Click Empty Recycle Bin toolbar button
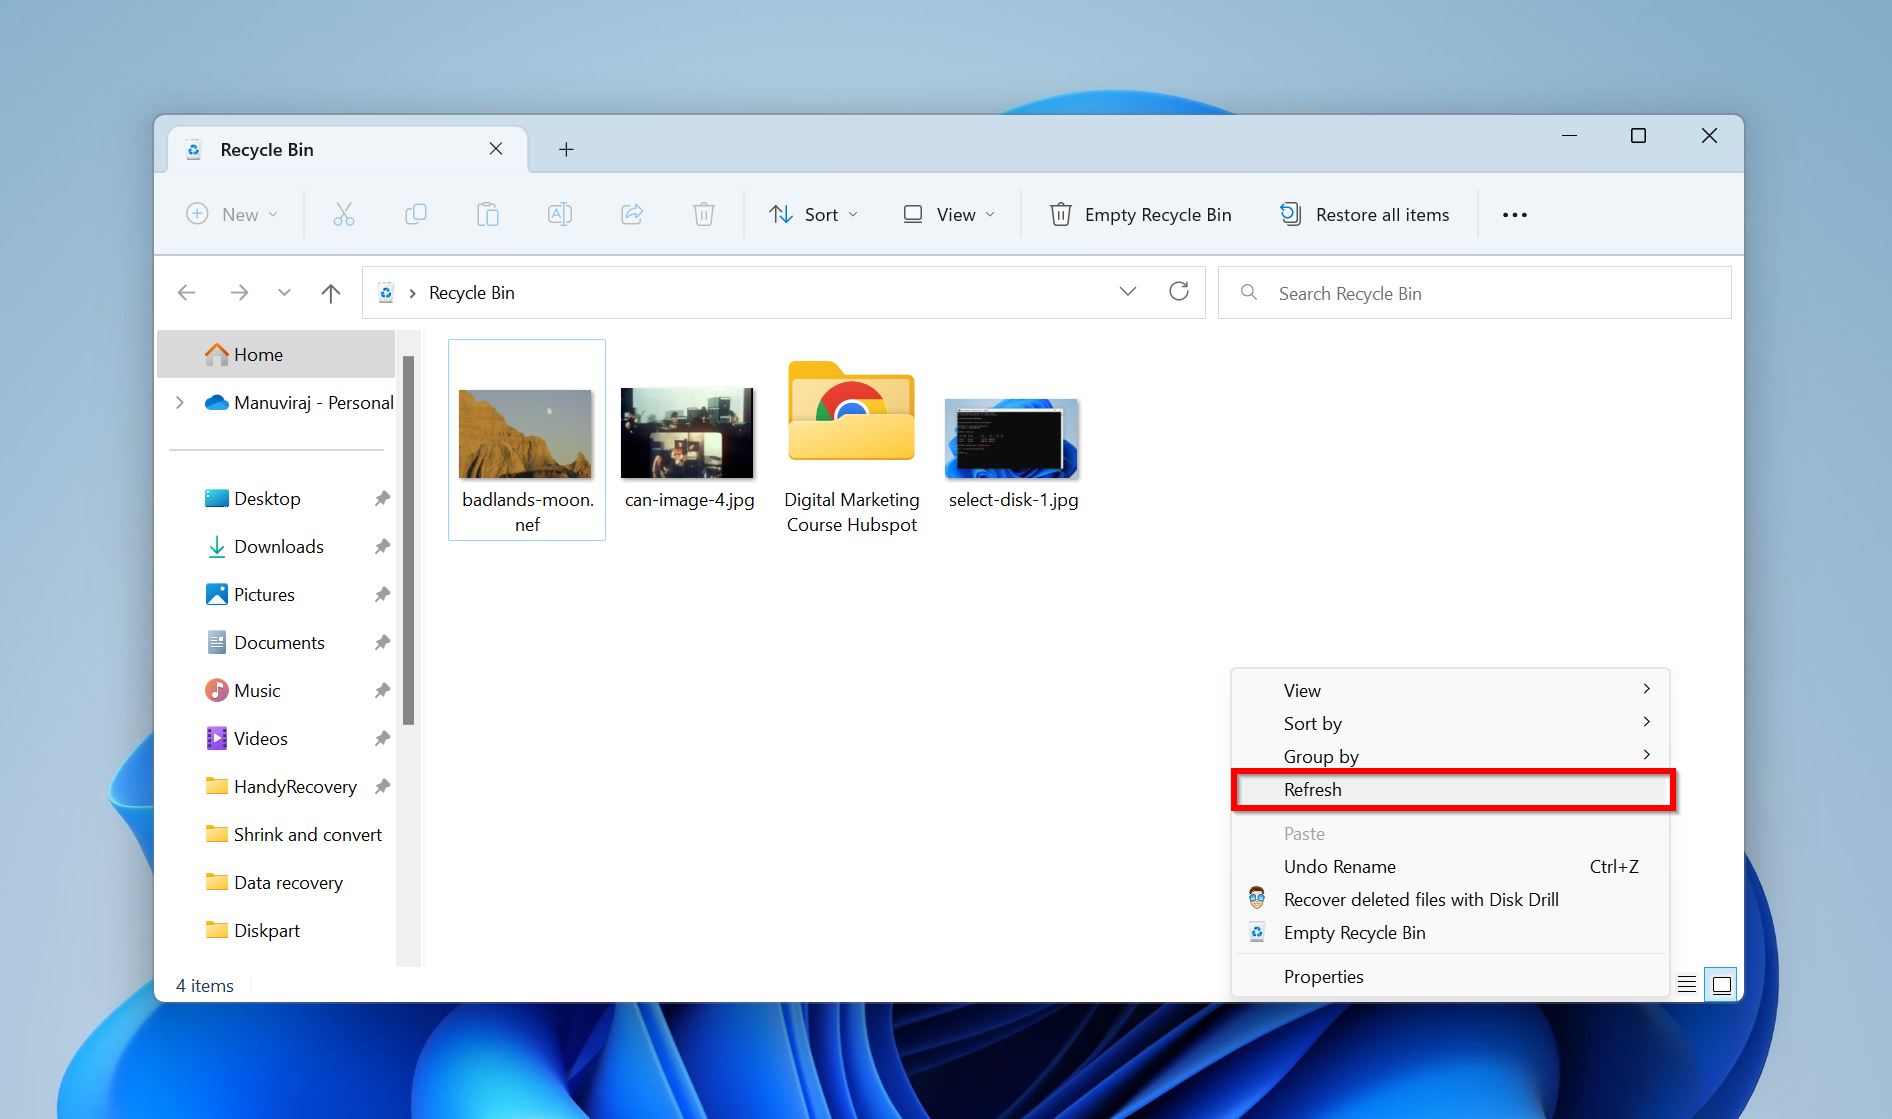This screenshot has height=1119, width=1892. (1141, 214)
